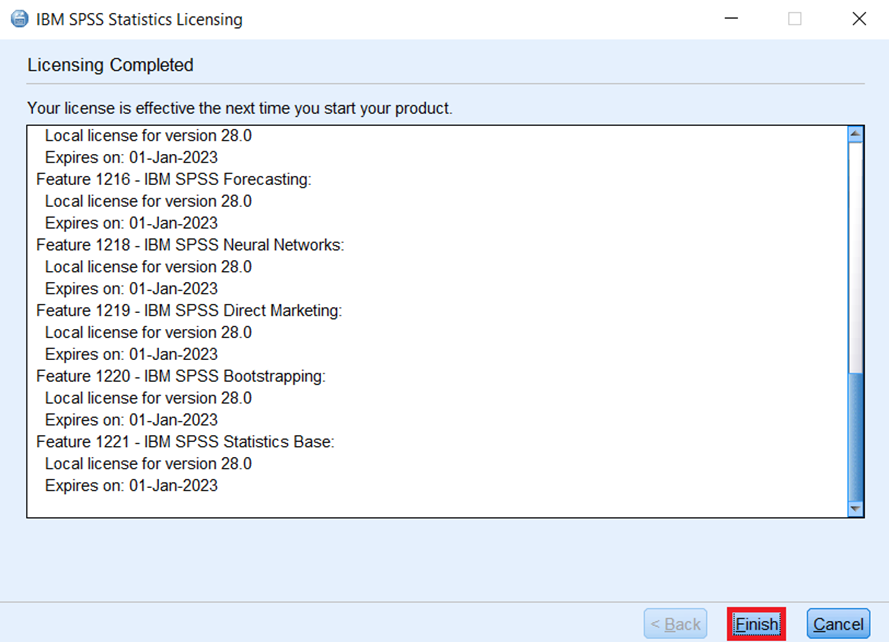Click the scrollbar down arrow

(855, 508)
